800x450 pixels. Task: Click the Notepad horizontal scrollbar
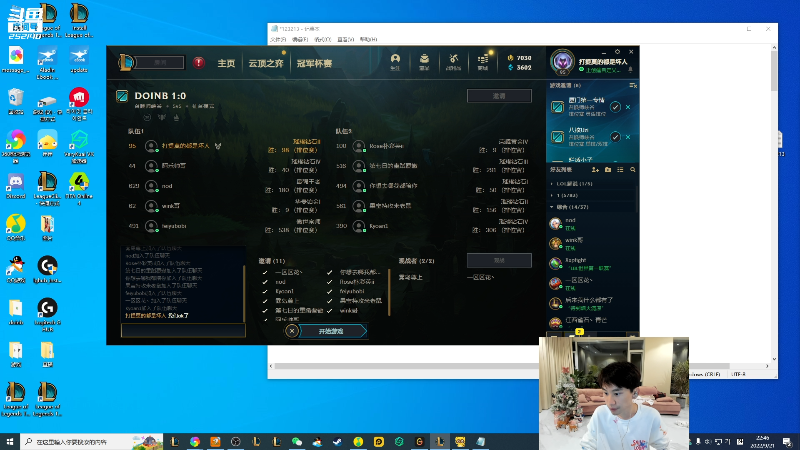coord(500,366)
